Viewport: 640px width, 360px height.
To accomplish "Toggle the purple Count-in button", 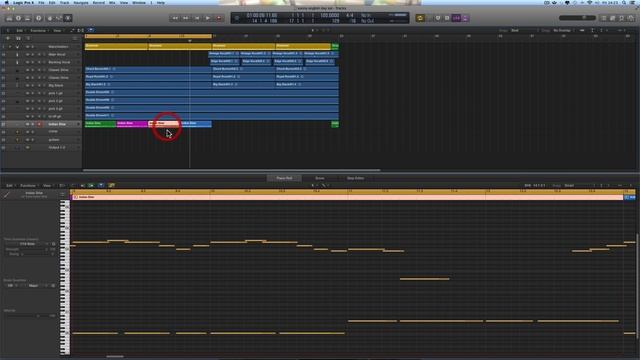I will (456, 18).
